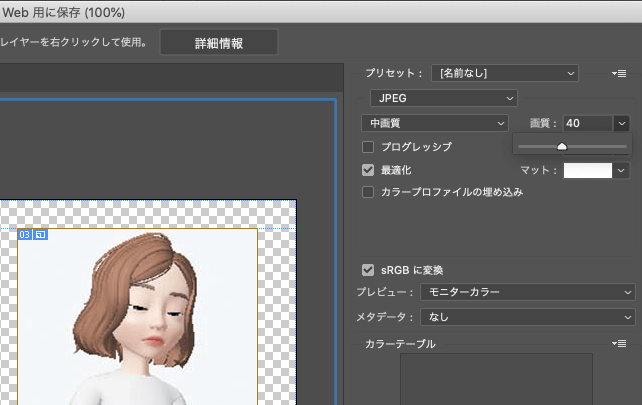Viewport: 642px width, 405px height.
Task: Click the slice number 03 badge
Action: click(25, 234)
